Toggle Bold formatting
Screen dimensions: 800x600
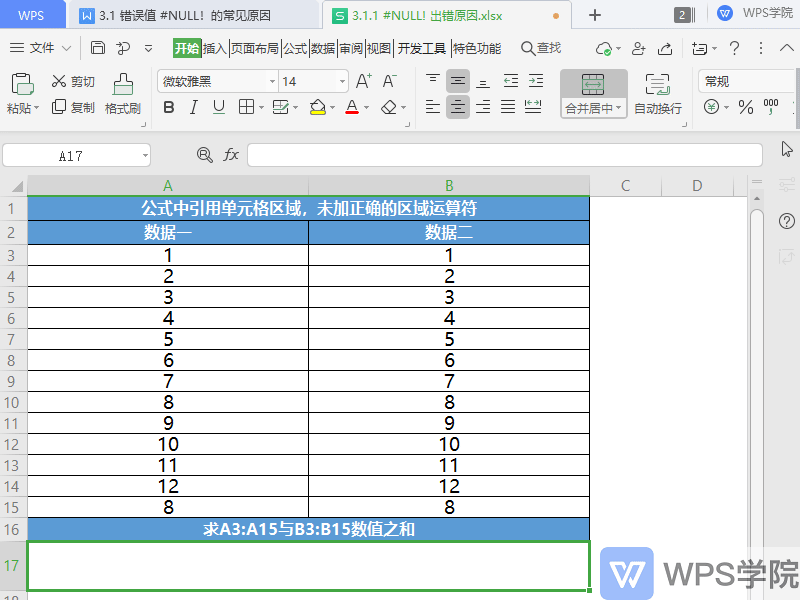pyautogui.click(x=169, y=107)
